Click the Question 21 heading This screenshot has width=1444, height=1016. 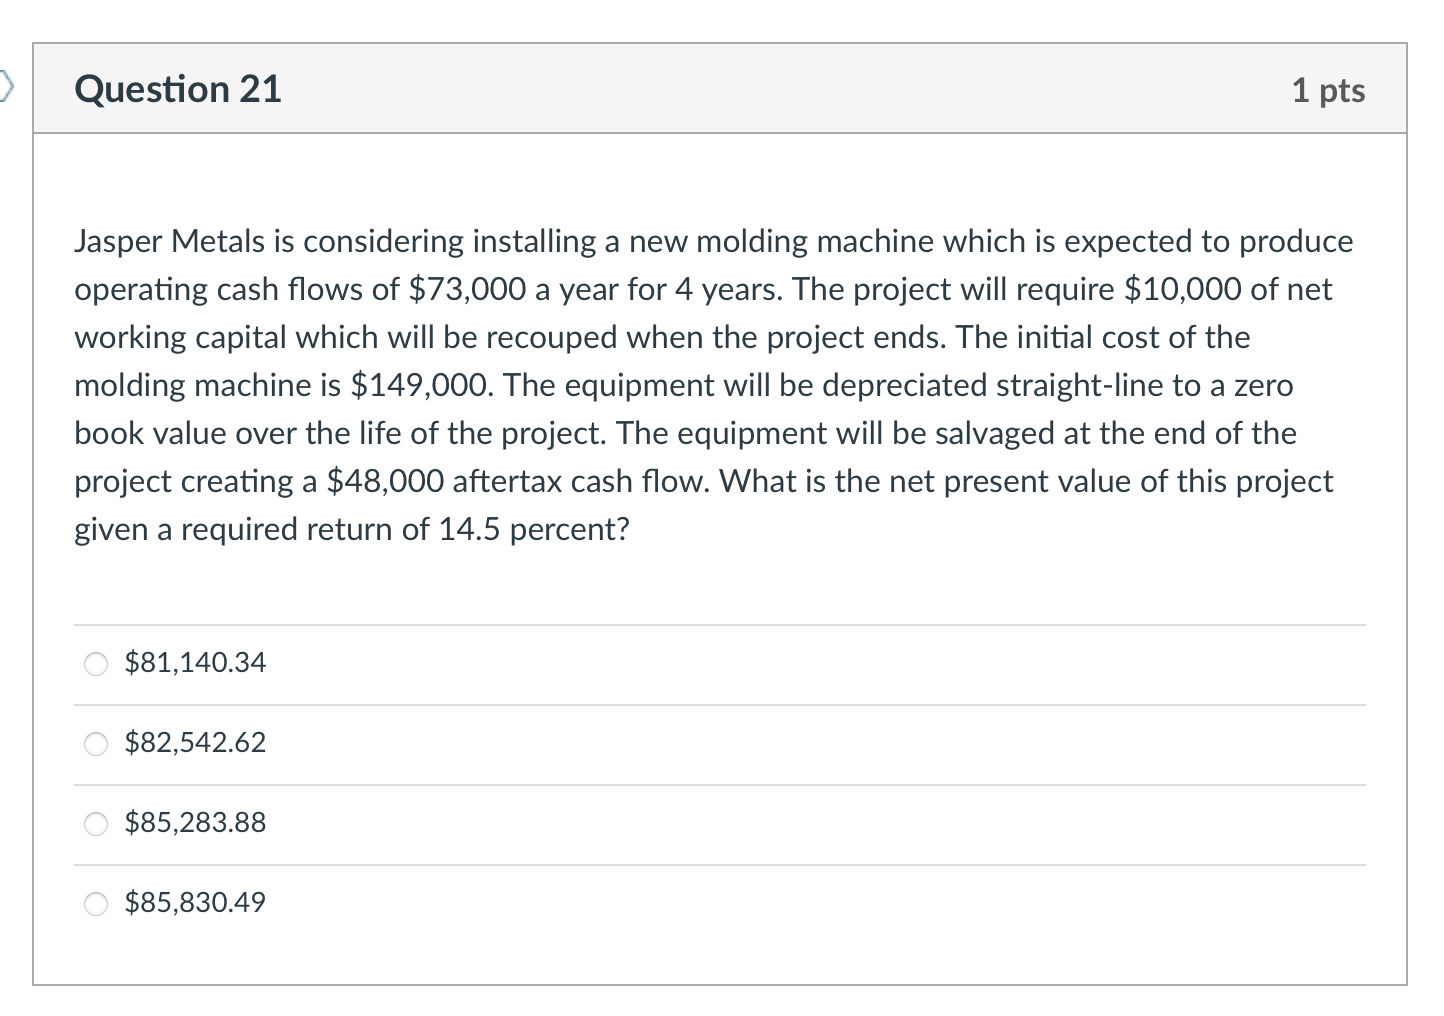point(178,89)
